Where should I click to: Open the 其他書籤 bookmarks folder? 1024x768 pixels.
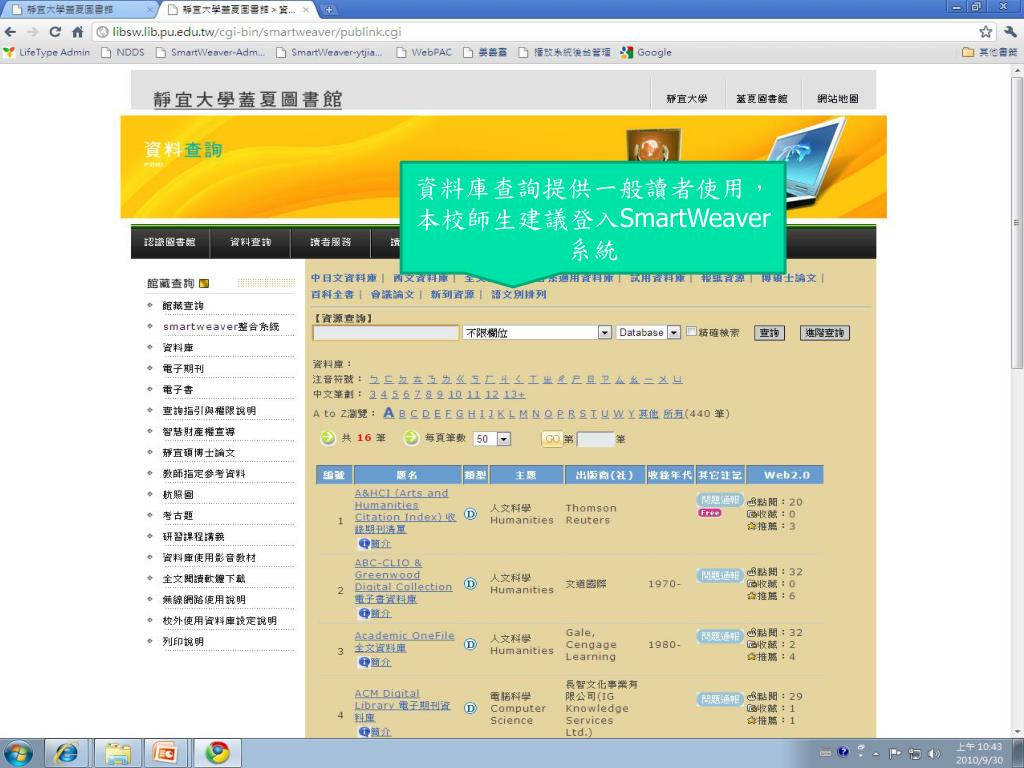[x=989, y=52]
